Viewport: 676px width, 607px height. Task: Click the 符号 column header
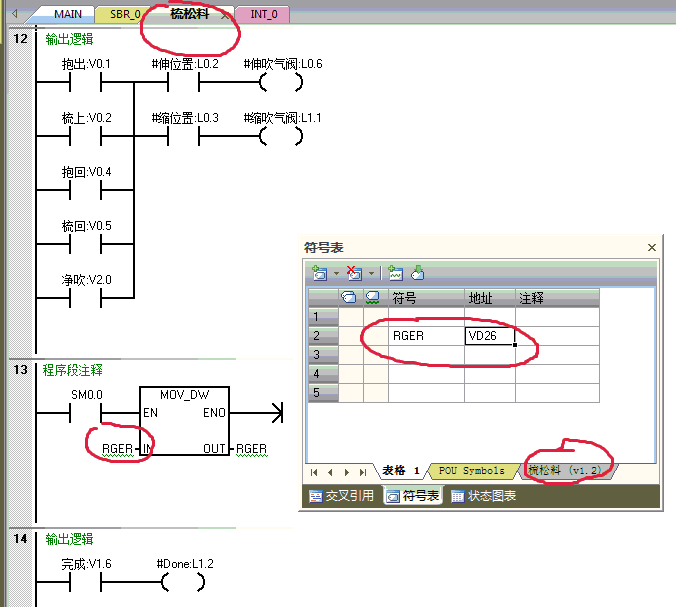tap(426, 298)
